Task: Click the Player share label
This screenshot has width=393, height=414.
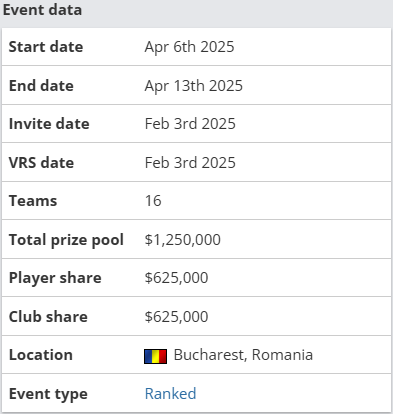Action: point(55,278)
